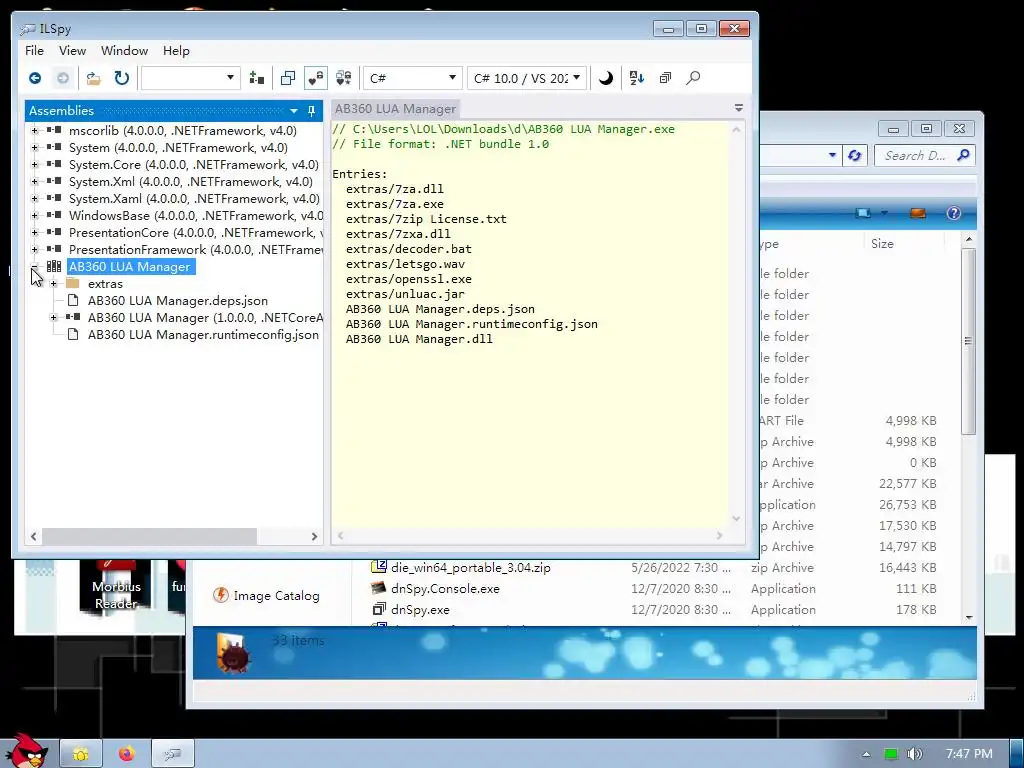
Task: Select the PresentationCore assembly row
Action: pyautogui.click(x=195, y=232)
